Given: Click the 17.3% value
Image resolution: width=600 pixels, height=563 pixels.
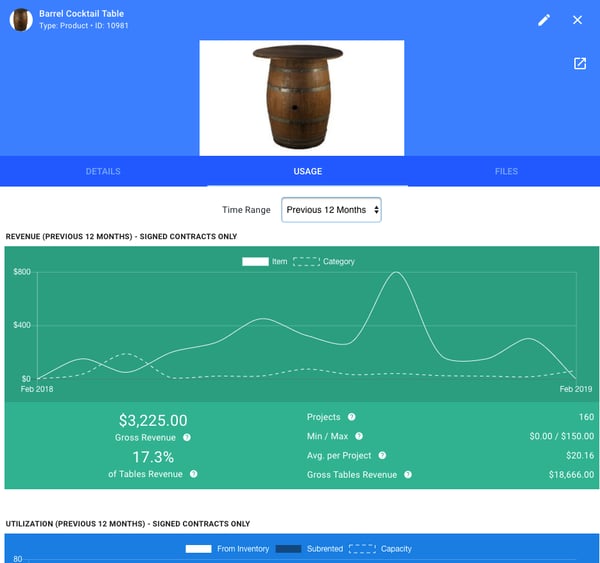Looking at the screenshot, I should click(x=153, y=457).
